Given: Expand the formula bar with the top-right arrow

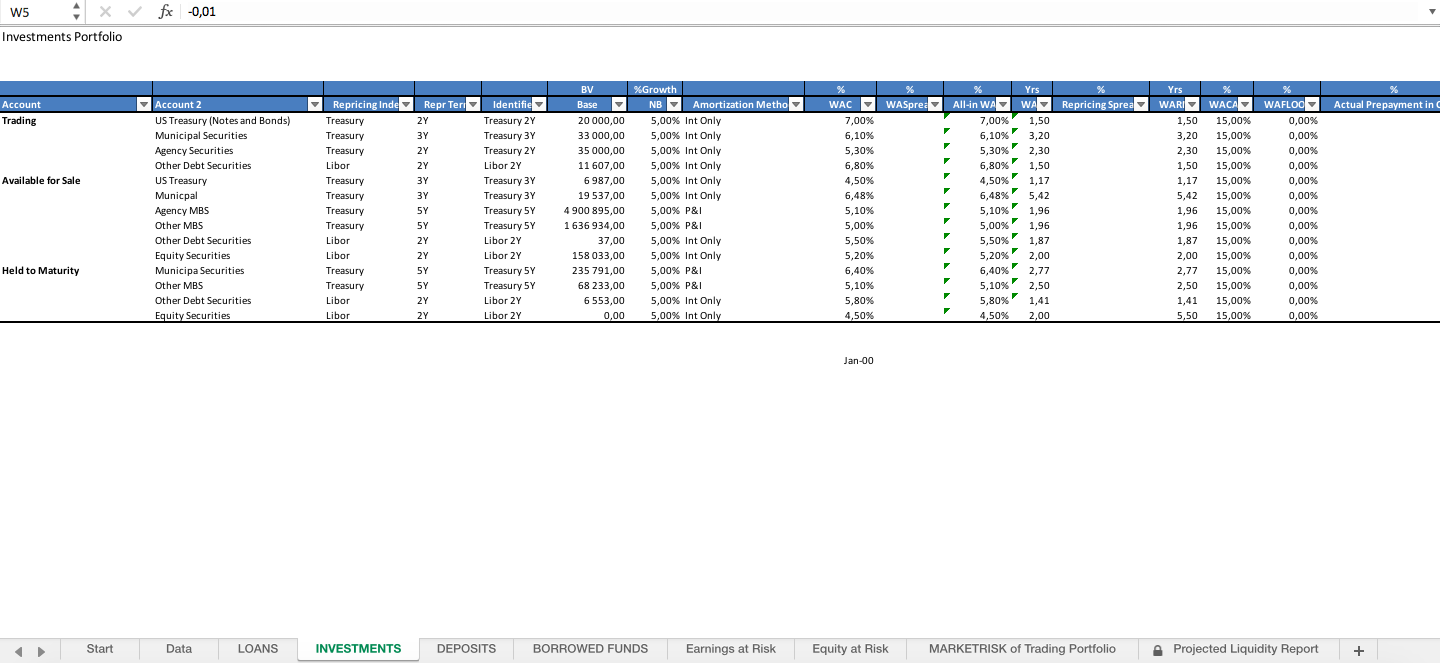Looking at the screenshot, I should (x=1432, y=12).
